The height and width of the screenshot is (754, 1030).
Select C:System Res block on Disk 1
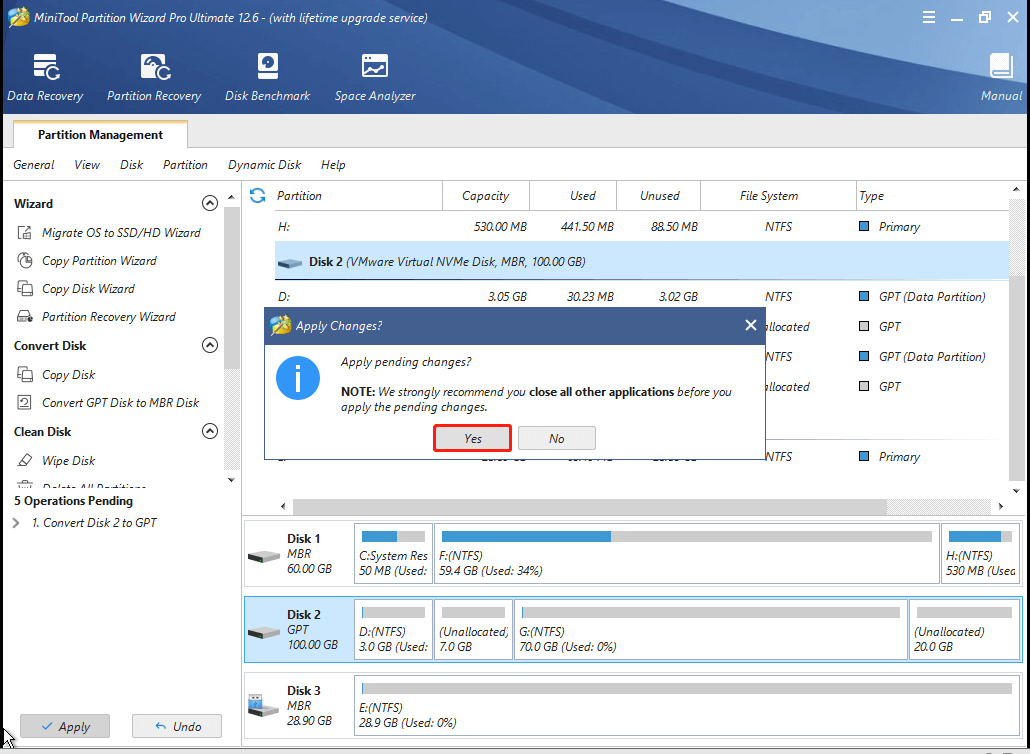tap(393, 553)
